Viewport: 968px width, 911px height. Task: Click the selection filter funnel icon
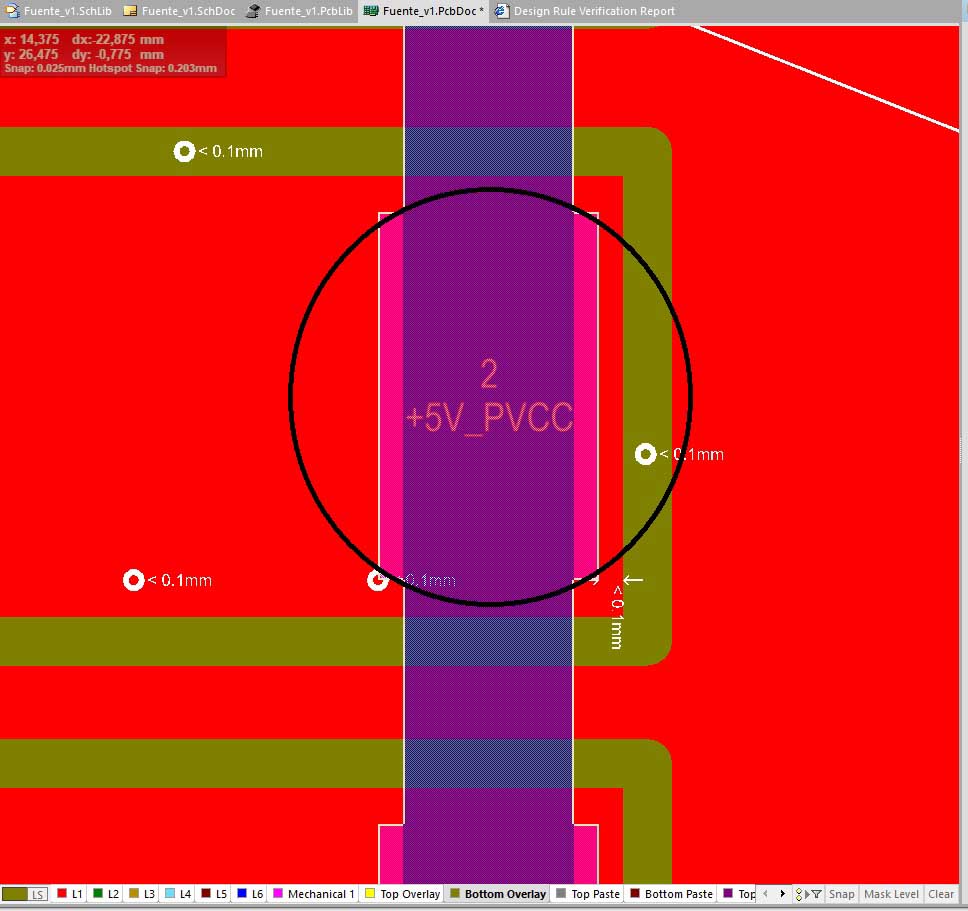(816, 894)
